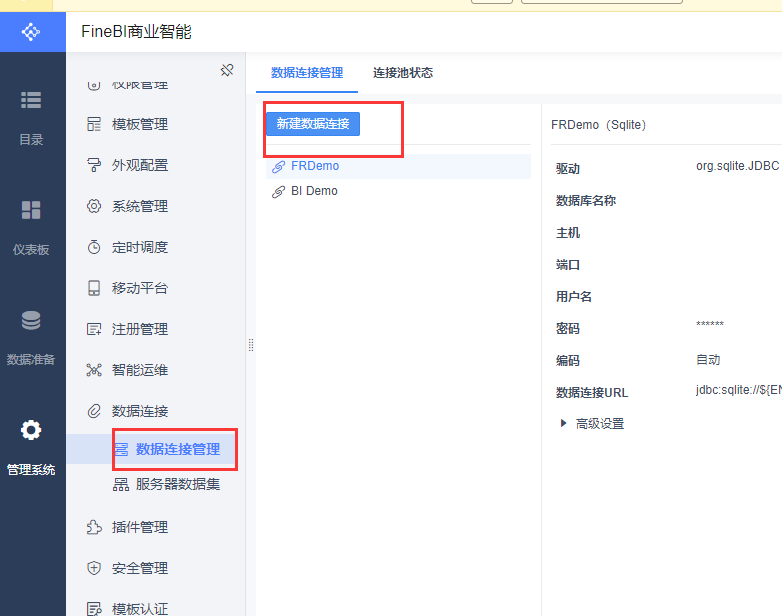
Task: Click the org.sqlite.JDBC driver value
Action: pos(738,166)
